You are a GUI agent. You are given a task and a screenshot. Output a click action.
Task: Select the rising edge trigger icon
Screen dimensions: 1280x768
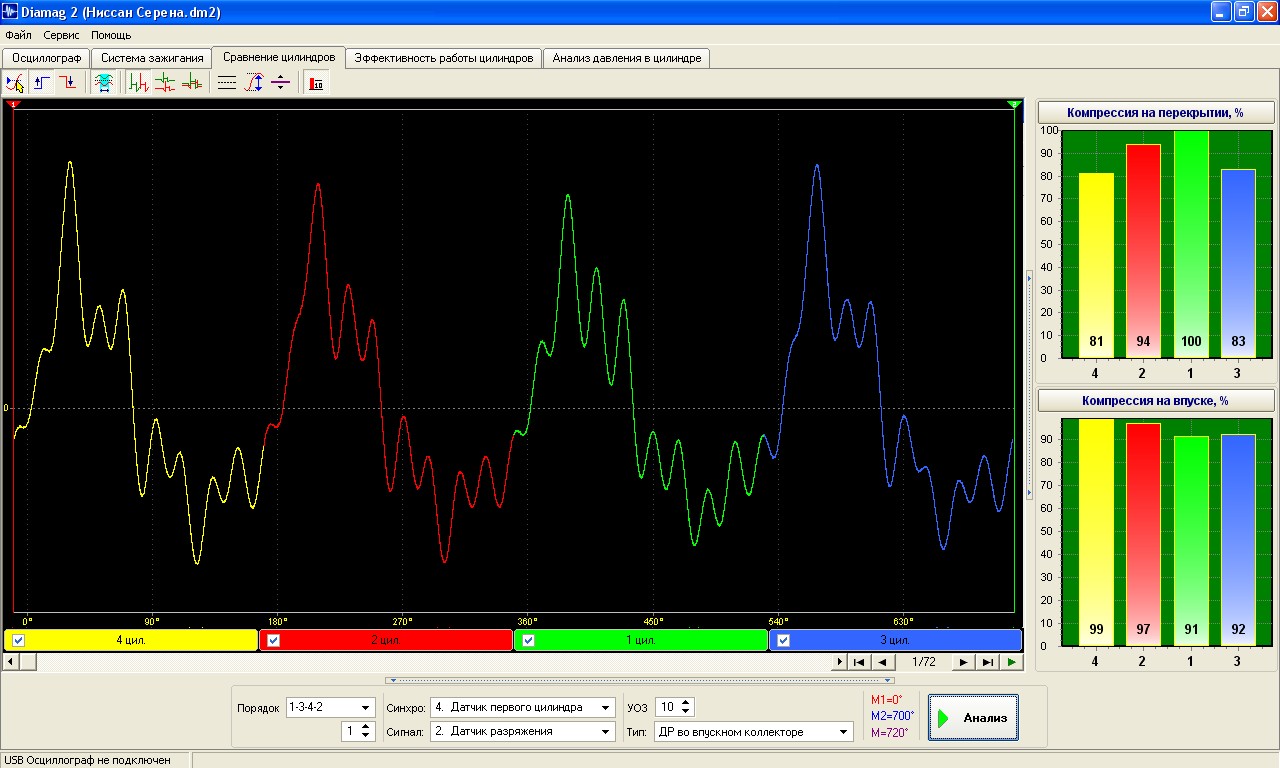pos(42,83)
